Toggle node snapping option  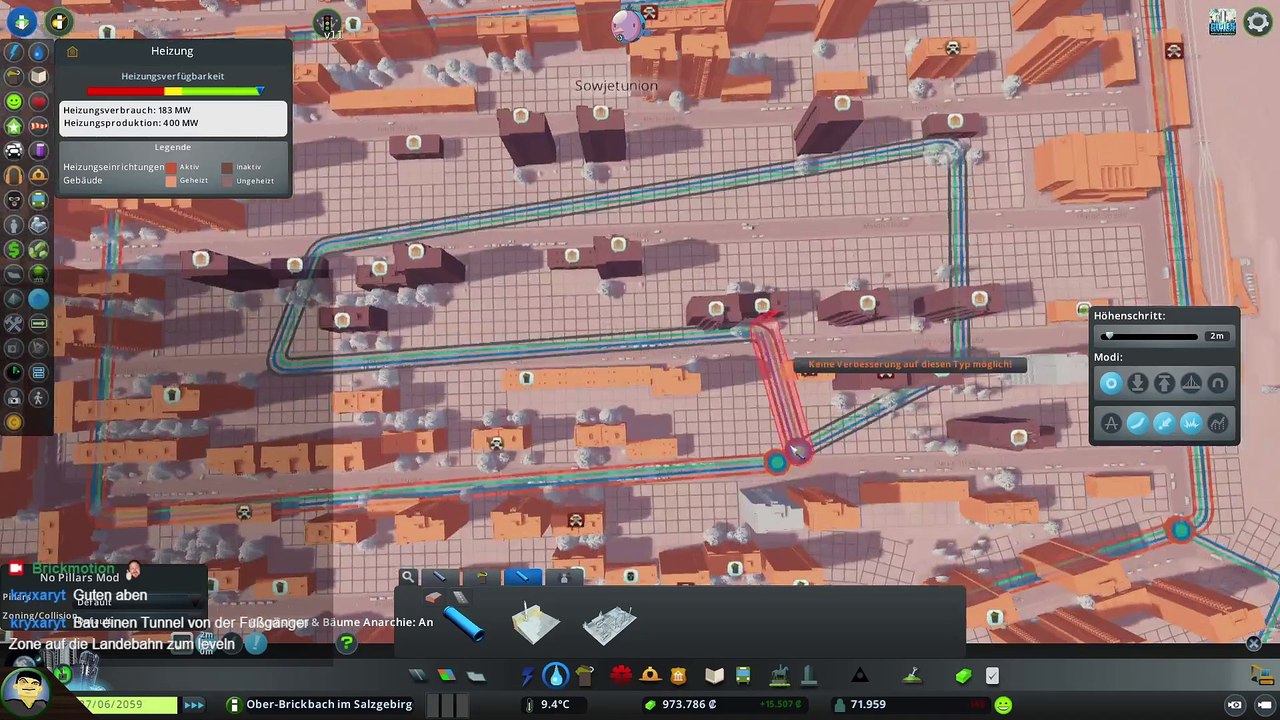(1165, 423)
